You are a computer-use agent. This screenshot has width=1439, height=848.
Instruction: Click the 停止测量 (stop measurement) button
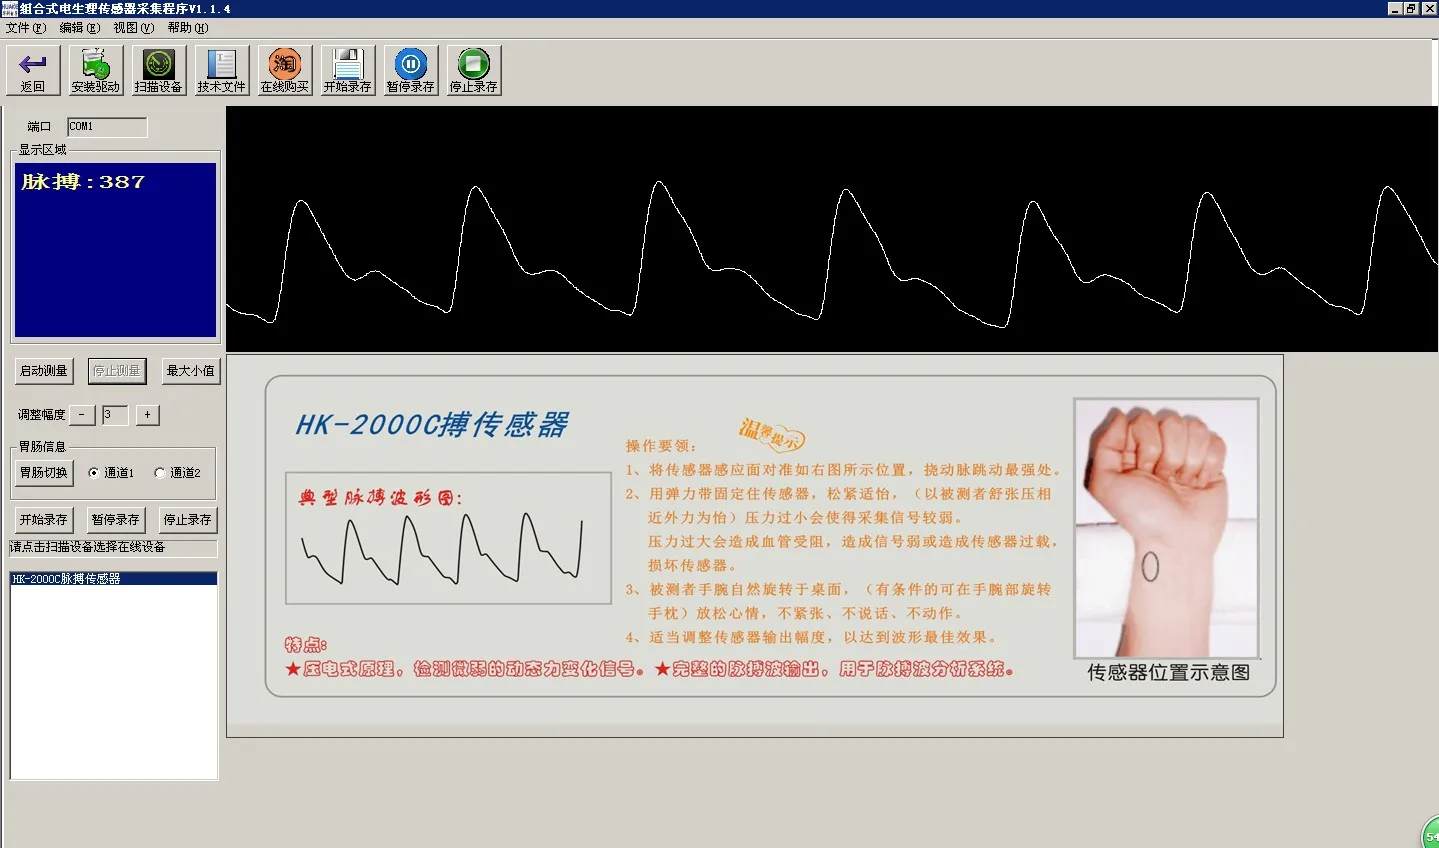click(117, 371)
